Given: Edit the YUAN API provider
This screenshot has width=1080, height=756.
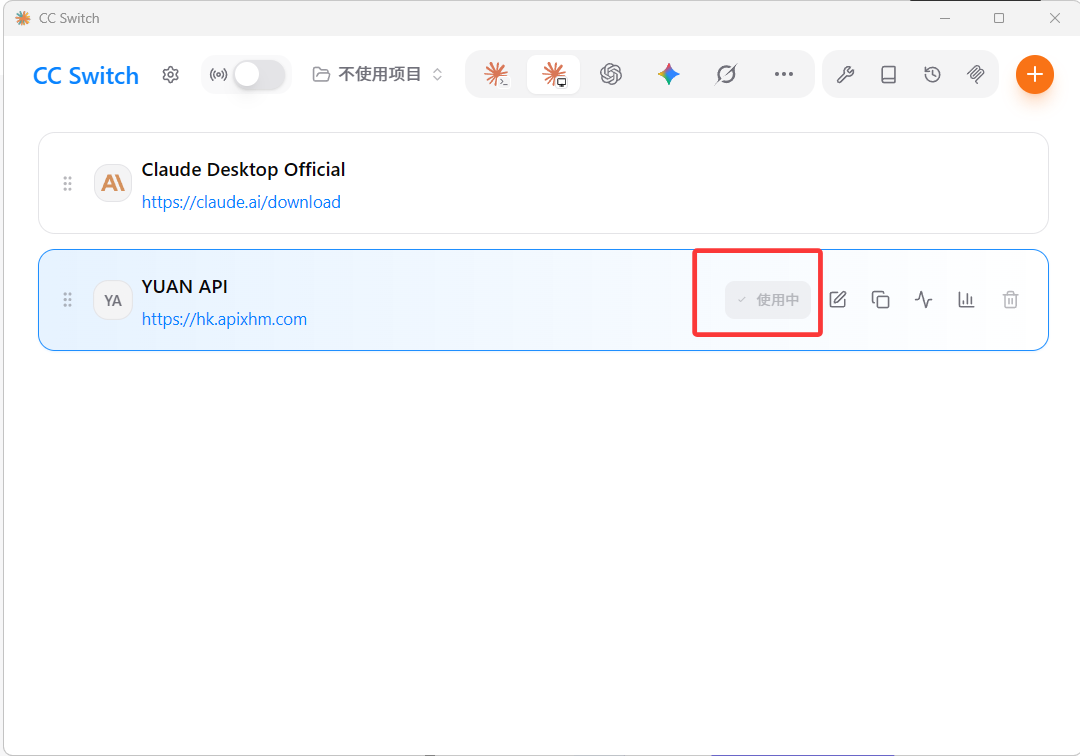Looking at the screenshot, I should 838,300.
